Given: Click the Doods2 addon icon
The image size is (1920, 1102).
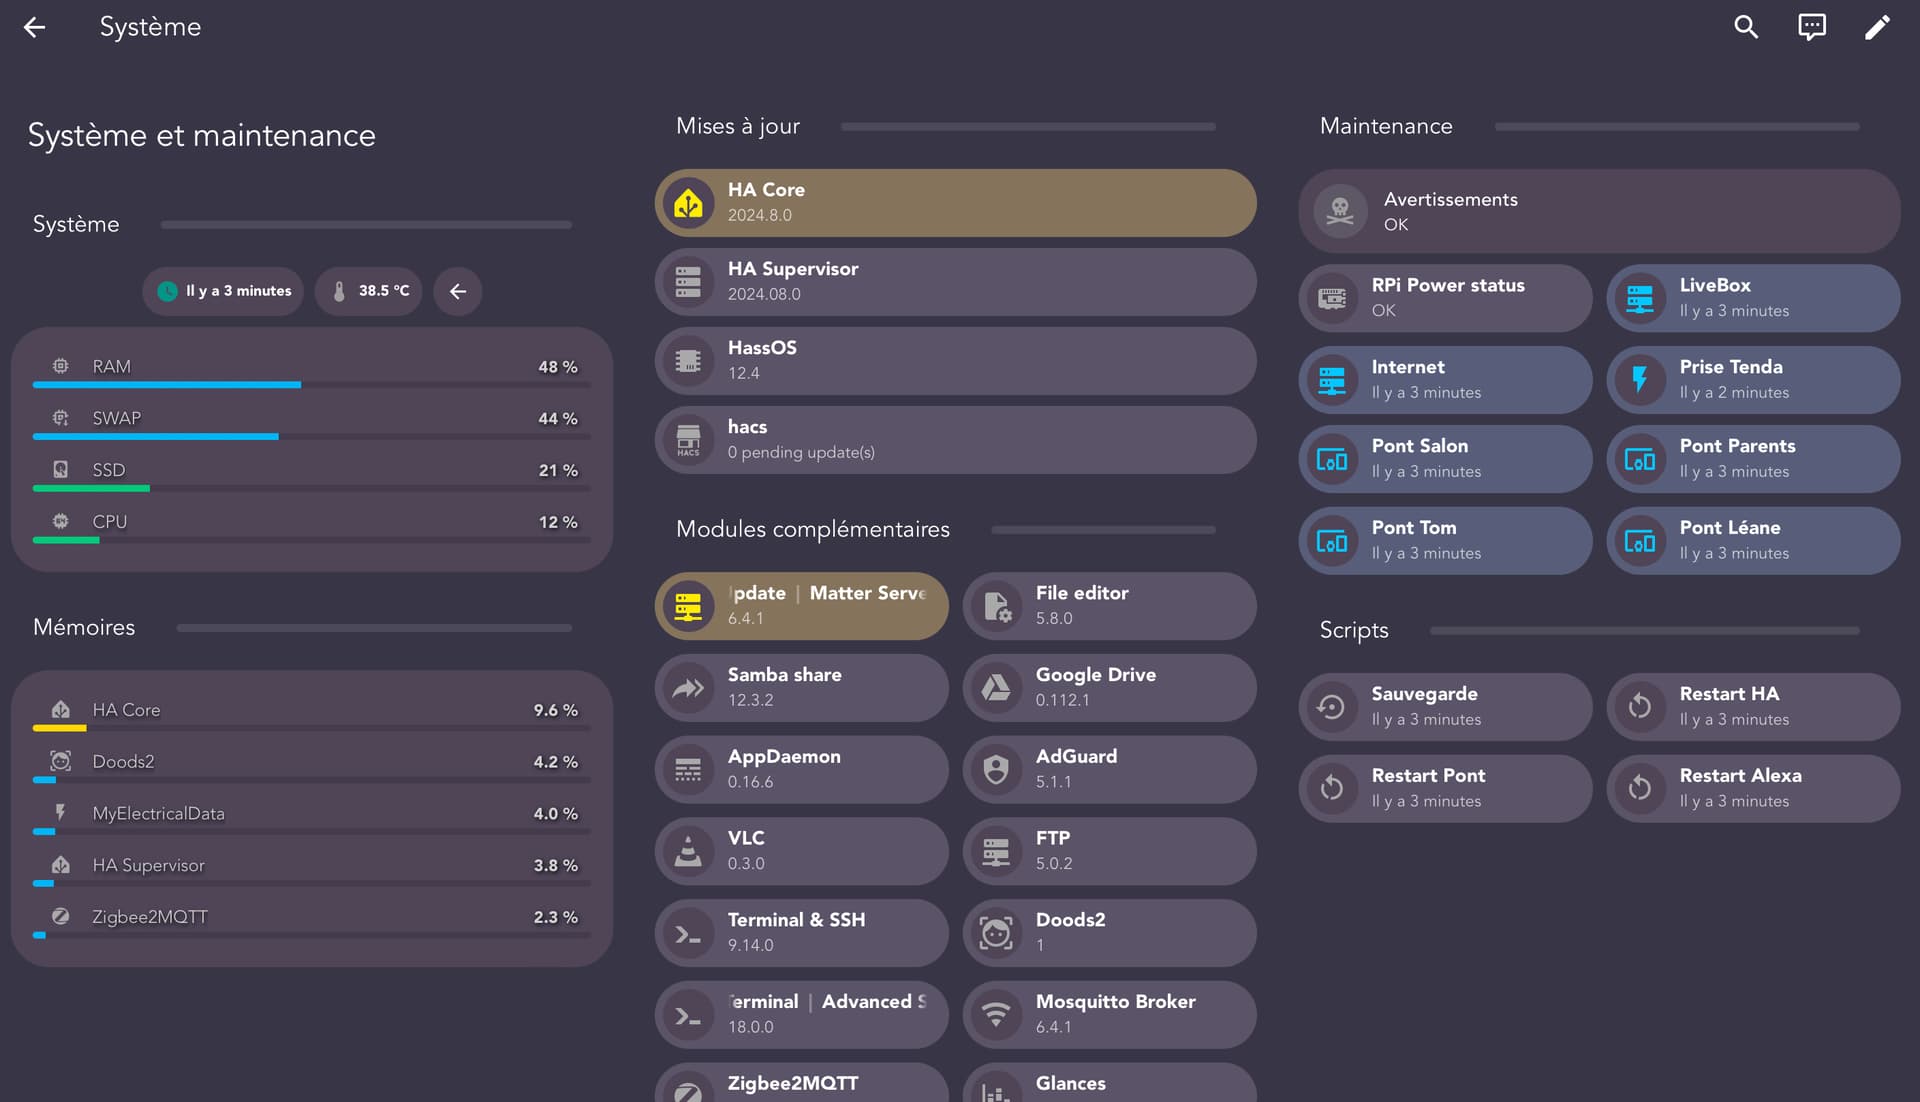Looking at the screenshot, I should [x=996, y=933].
